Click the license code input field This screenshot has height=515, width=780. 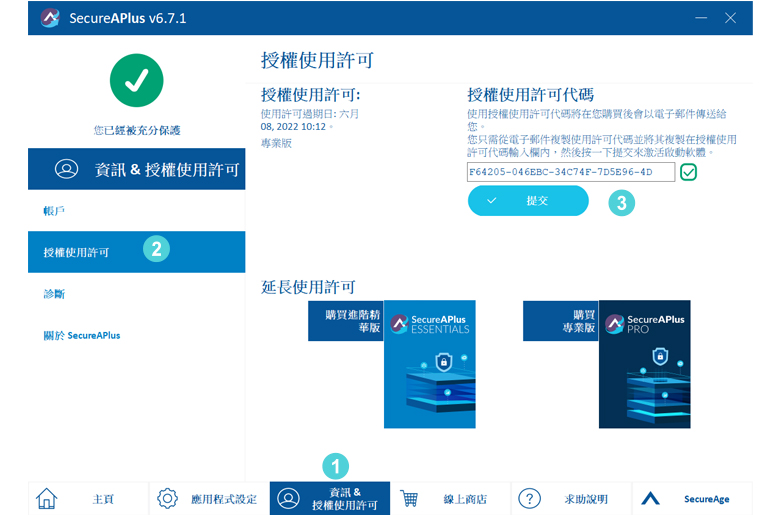point(571,172)
